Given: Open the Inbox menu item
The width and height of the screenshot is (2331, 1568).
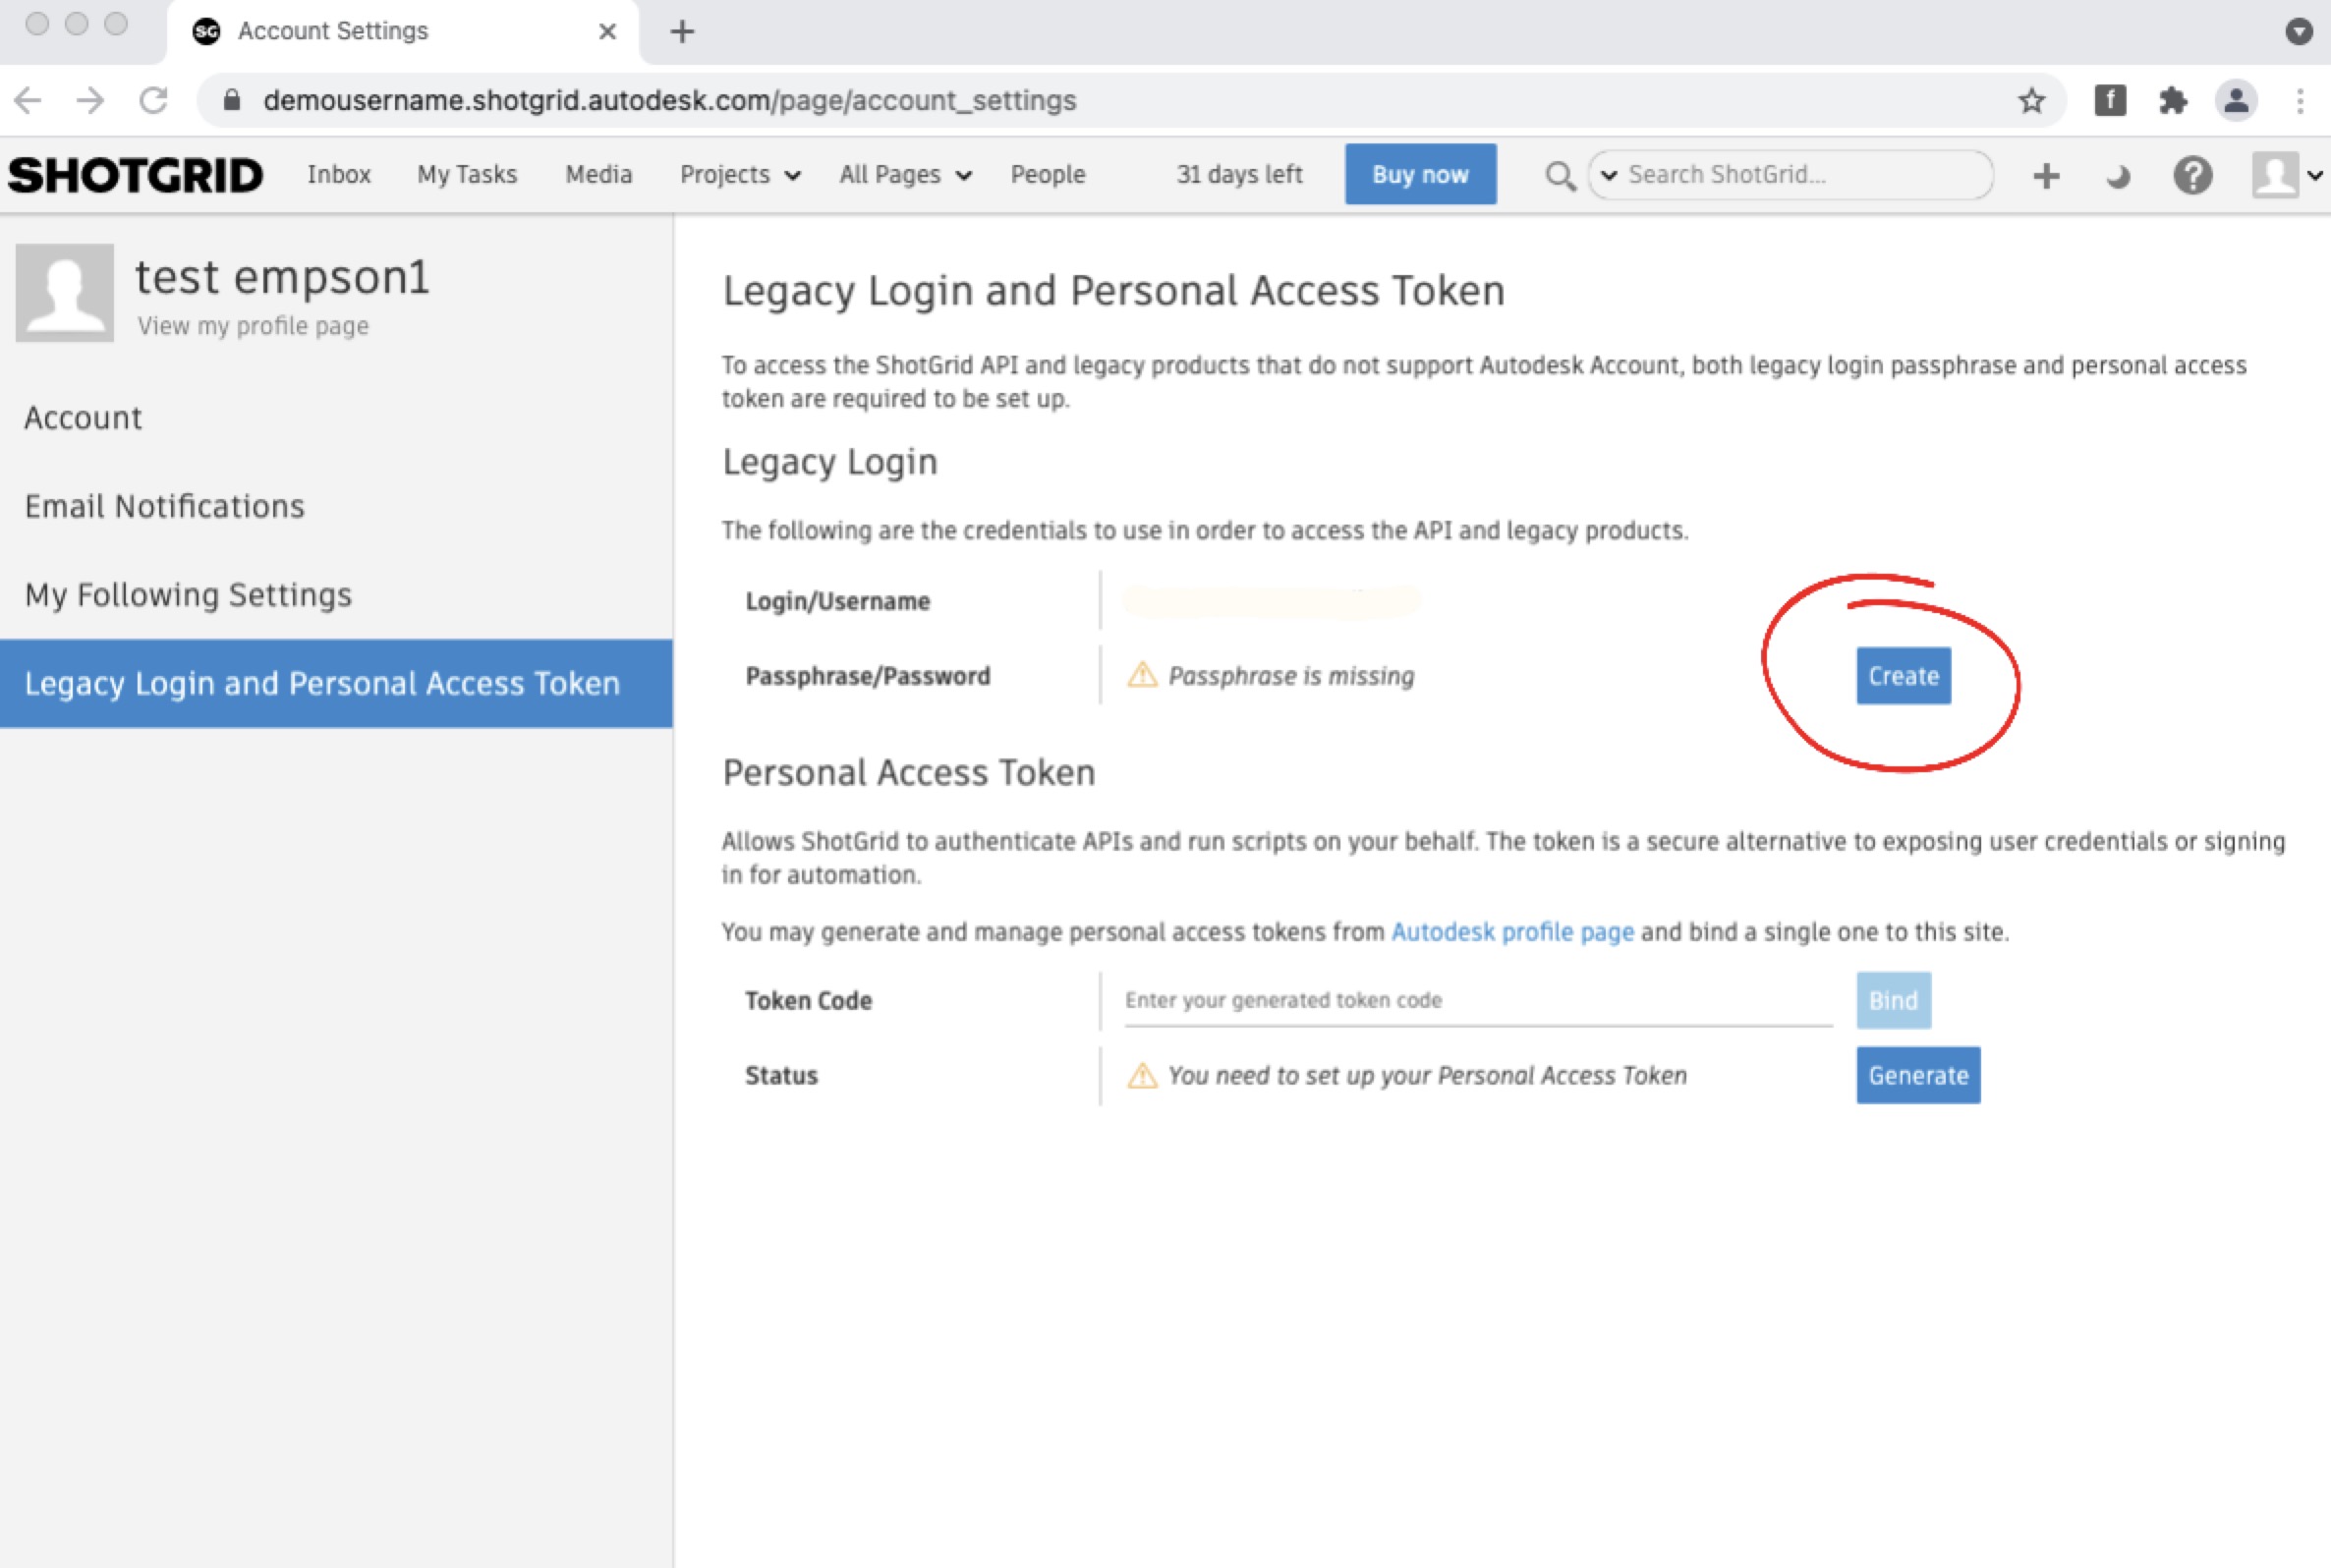Looking at the screenshot, I should pos(339,175).
